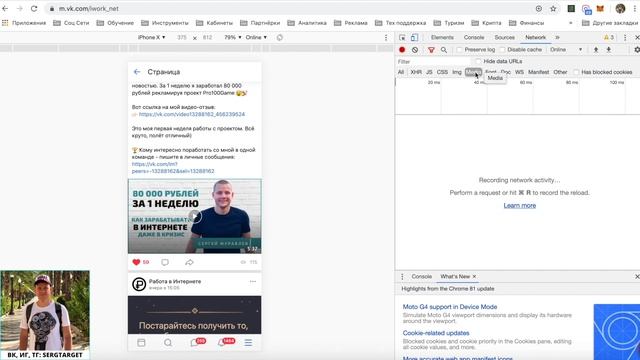Open the 79% zoom dropdown
Viewport: 640px width, 360px height.
click(x=232, y=37)
